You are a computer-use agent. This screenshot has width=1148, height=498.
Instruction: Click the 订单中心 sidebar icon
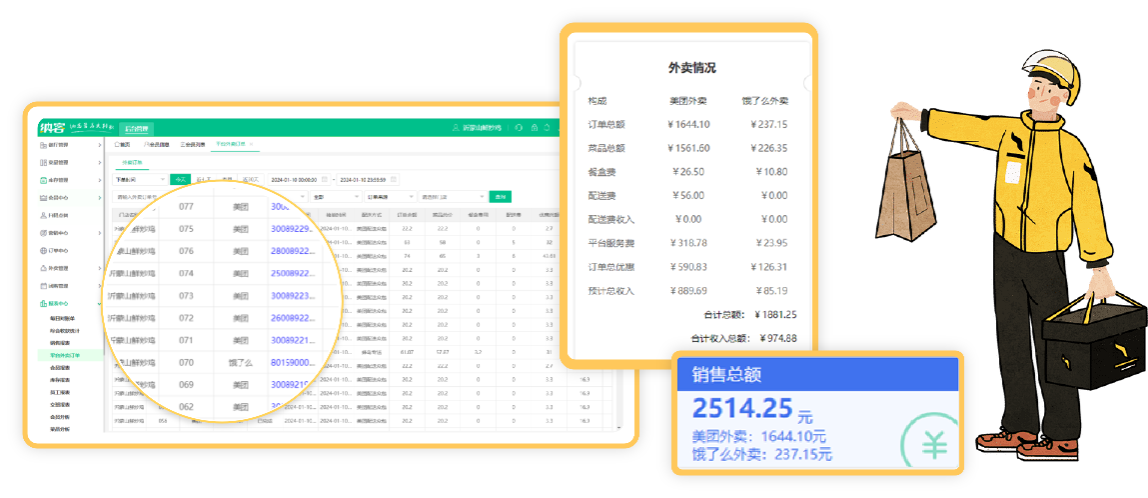click(42, 250)
